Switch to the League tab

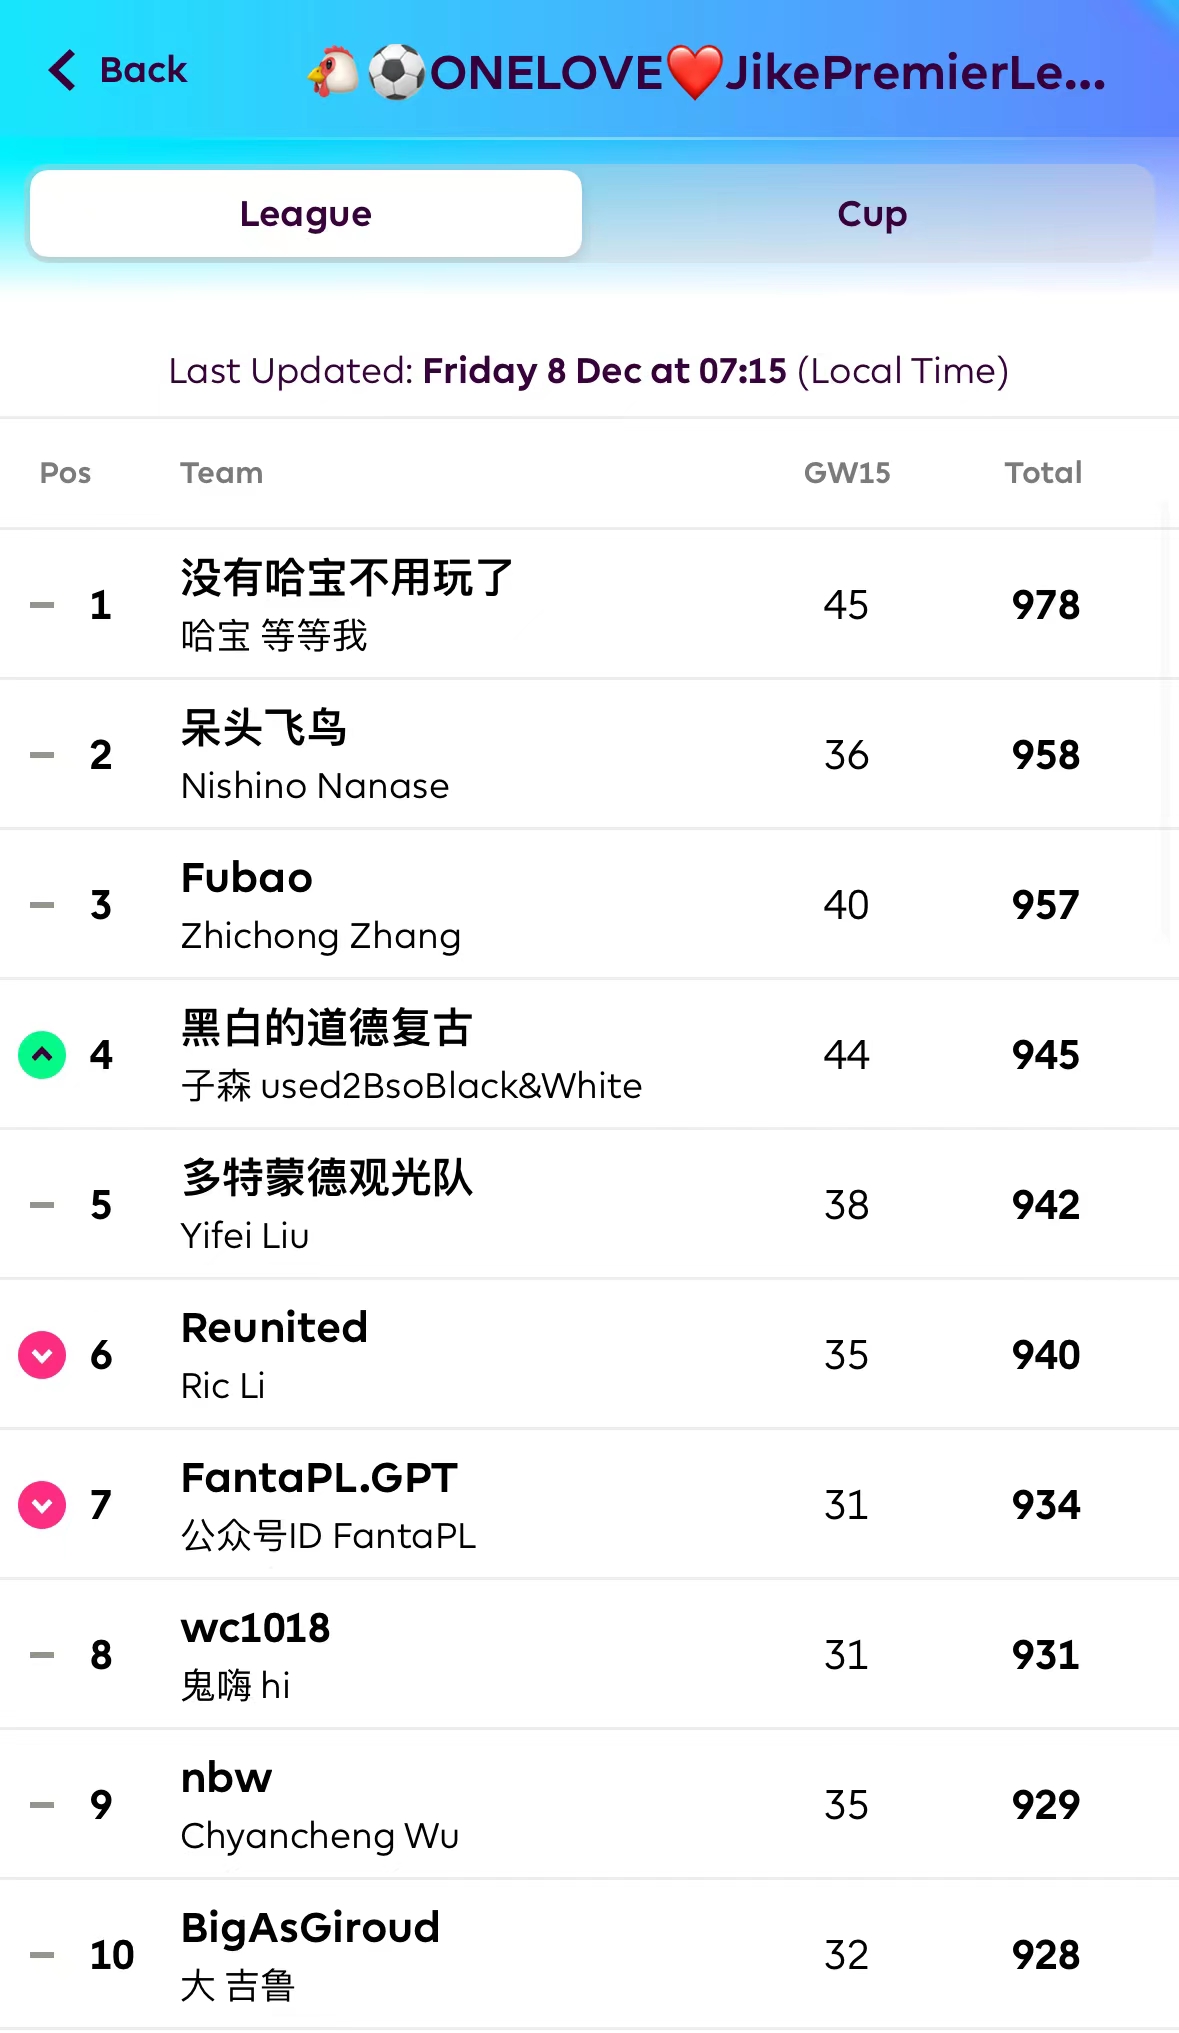(x=306, y=214)
